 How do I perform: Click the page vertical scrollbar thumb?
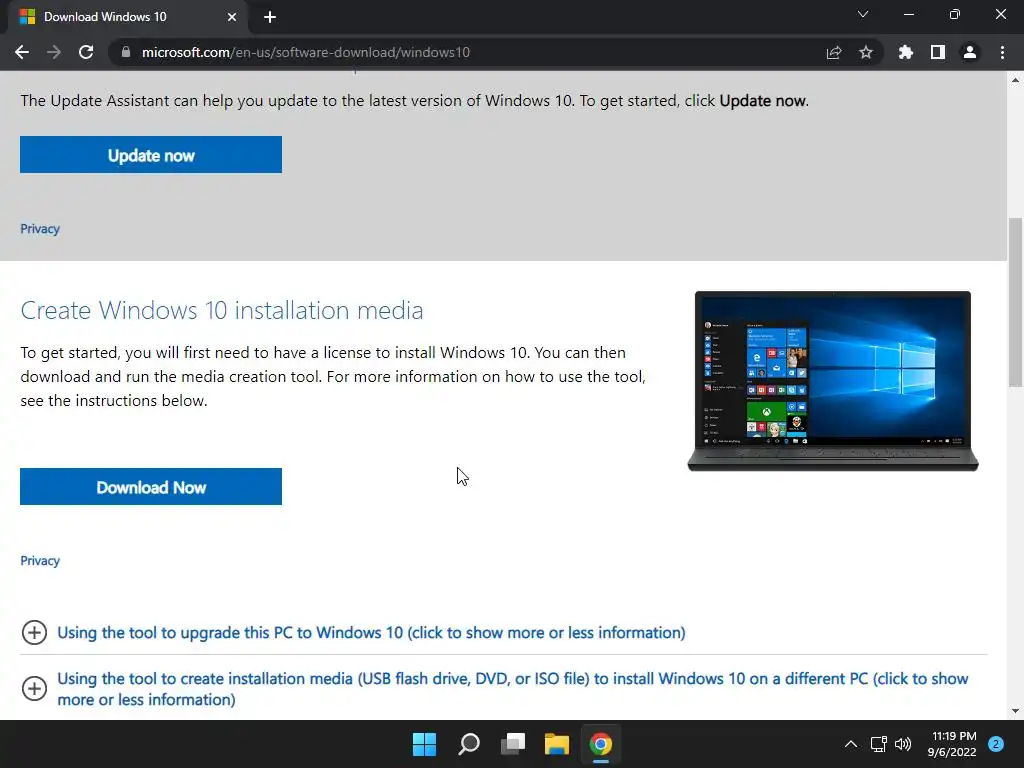1015,302
